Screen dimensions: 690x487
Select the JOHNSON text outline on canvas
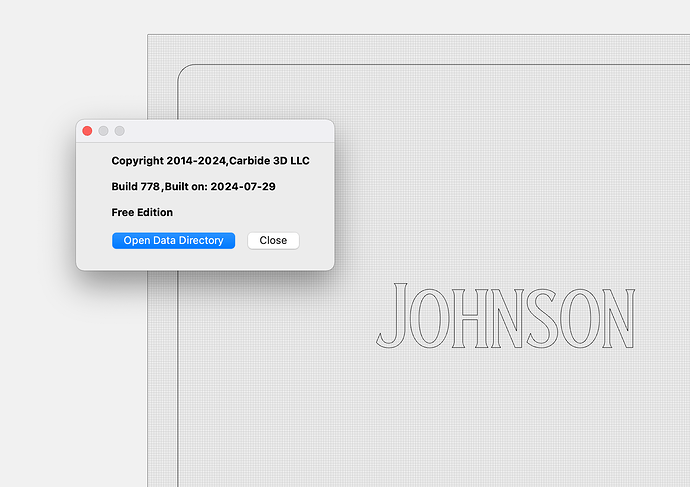click(505, 316)
